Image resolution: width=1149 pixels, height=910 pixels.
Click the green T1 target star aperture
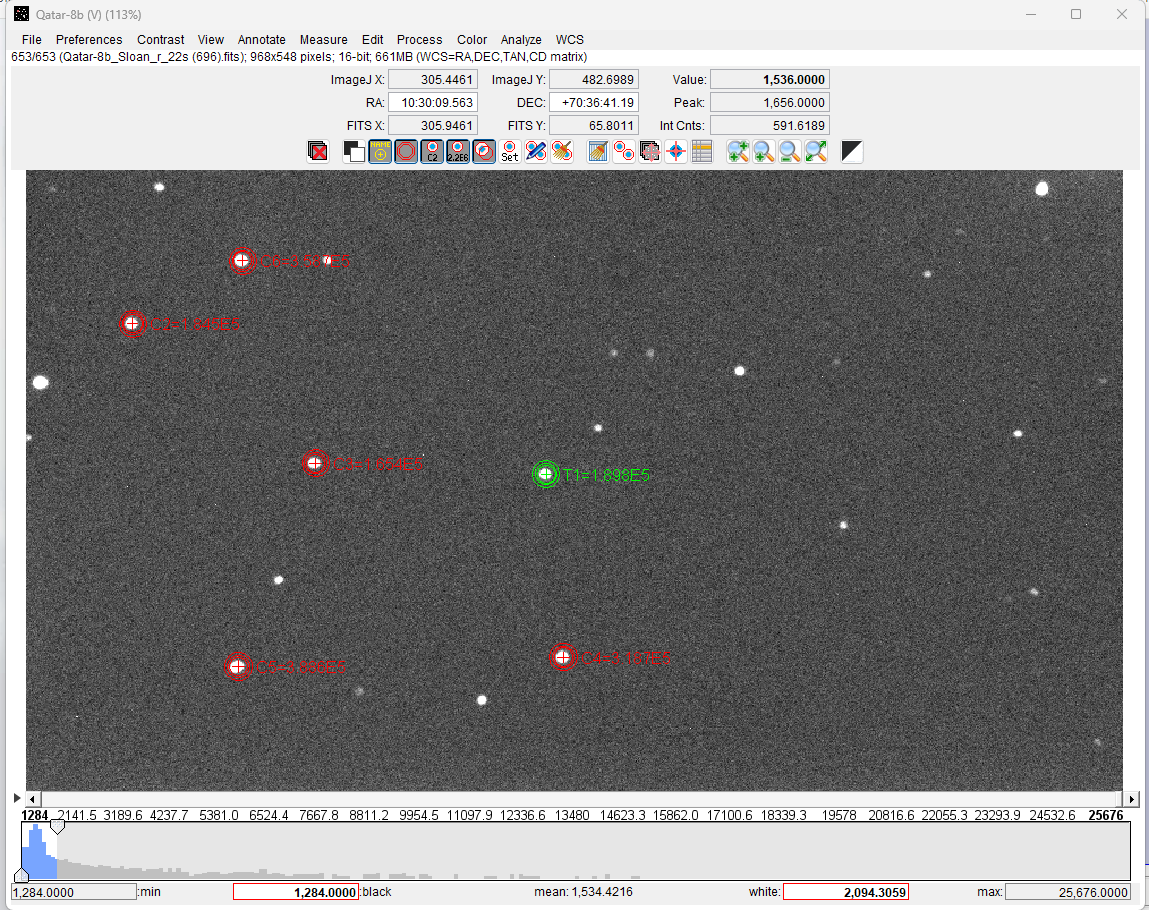[545, 474]
